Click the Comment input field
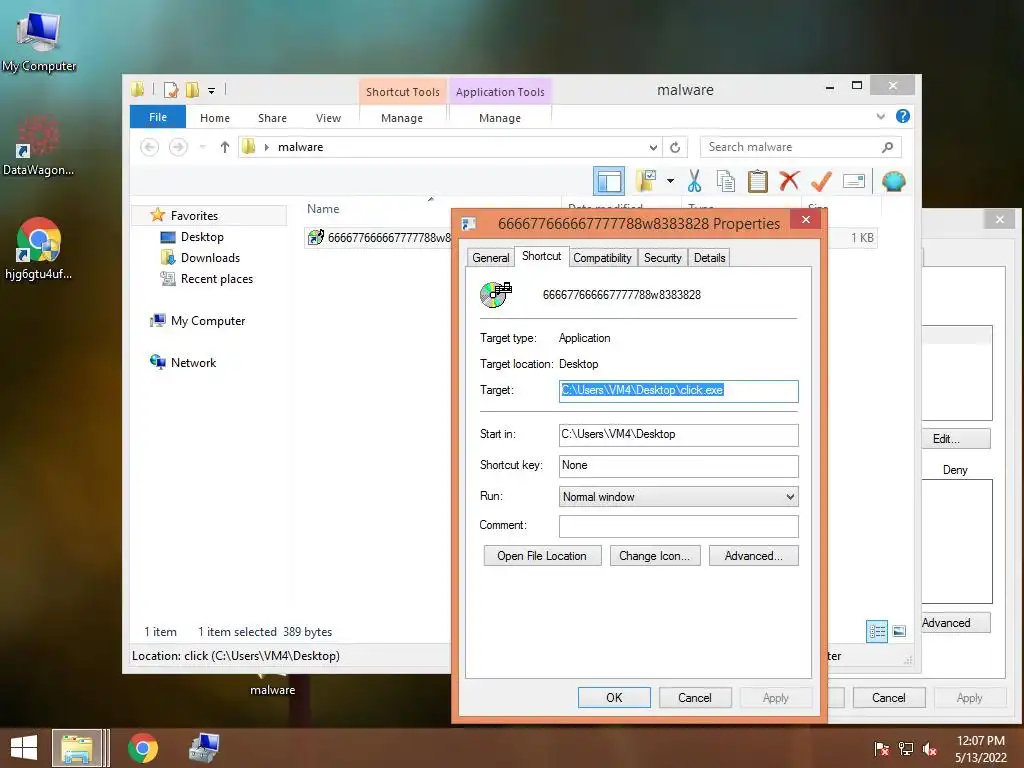The image size is (1024, 768). coord(679,526)
